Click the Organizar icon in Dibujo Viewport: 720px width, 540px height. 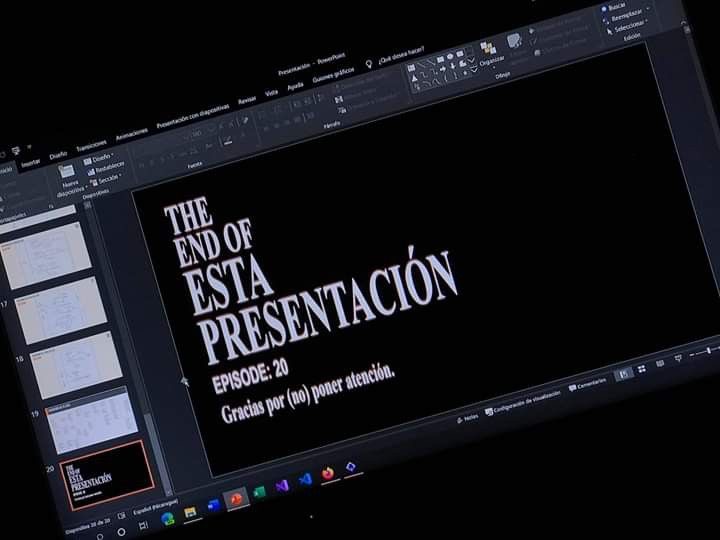pyautogui.click(x=489, y=47)
